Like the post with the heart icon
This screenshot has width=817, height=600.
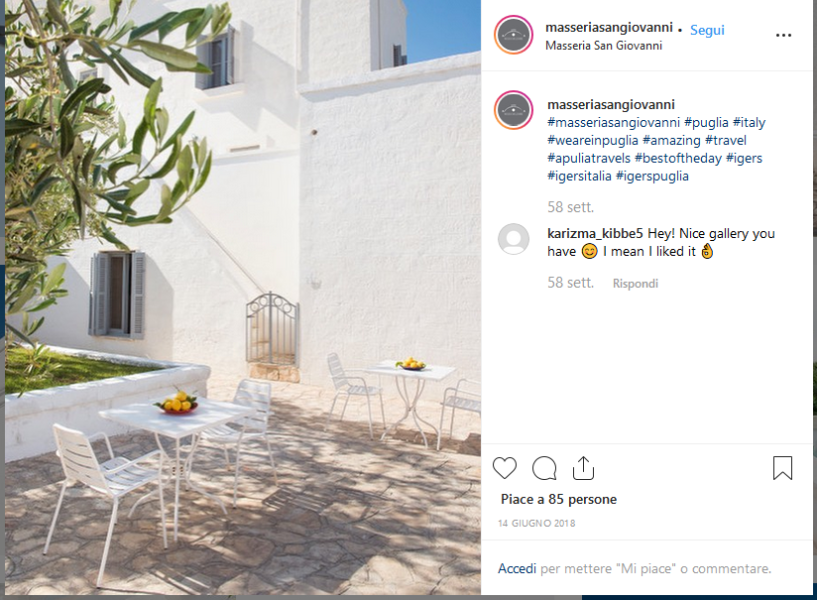click(x=504, y=468)
